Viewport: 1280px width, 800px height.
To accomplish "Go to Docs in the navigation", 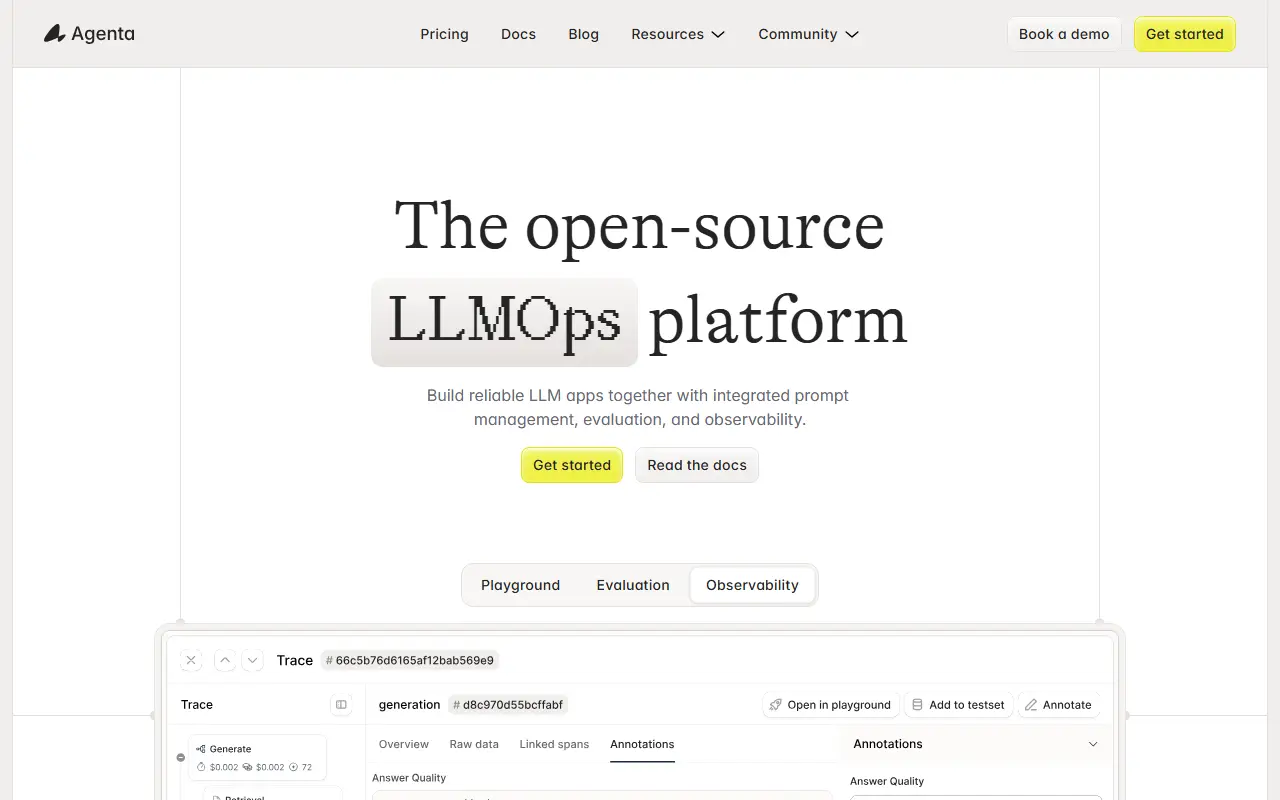I will point(518,34).
